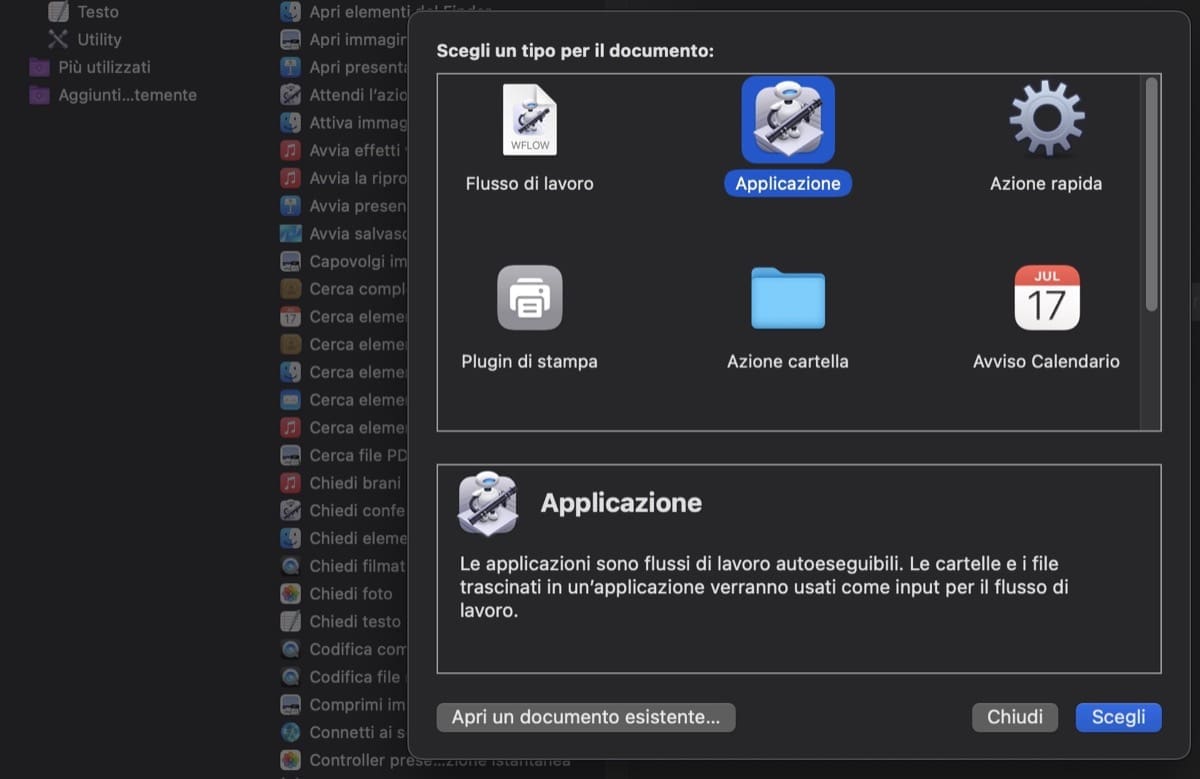Viewport: 1200px width, 779px height.
Task: Click the Chiudi button
Action: pyautogui.click(x=1014, y=717)
